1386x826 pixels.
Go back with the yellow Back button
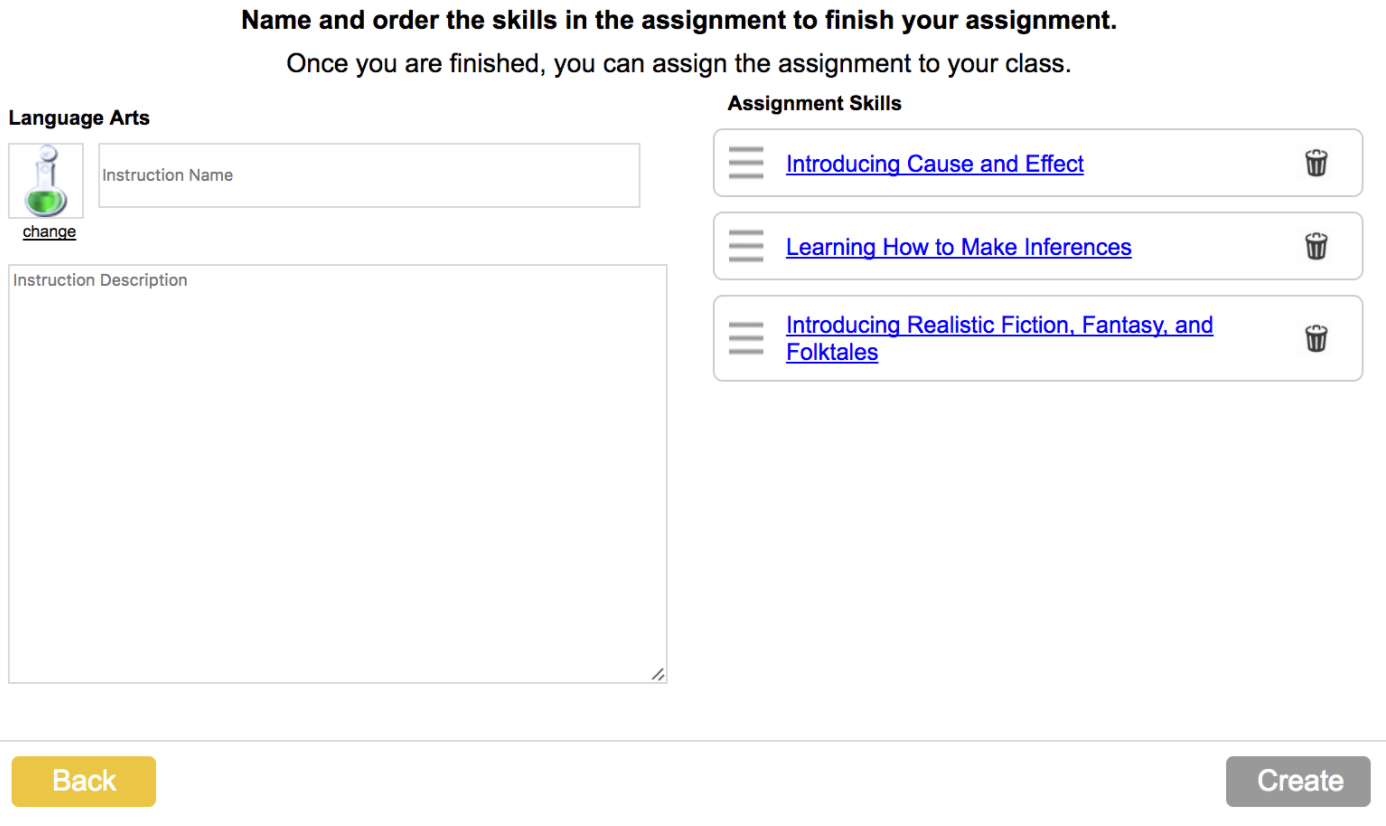pyautogui.click(x=84, y=781)
